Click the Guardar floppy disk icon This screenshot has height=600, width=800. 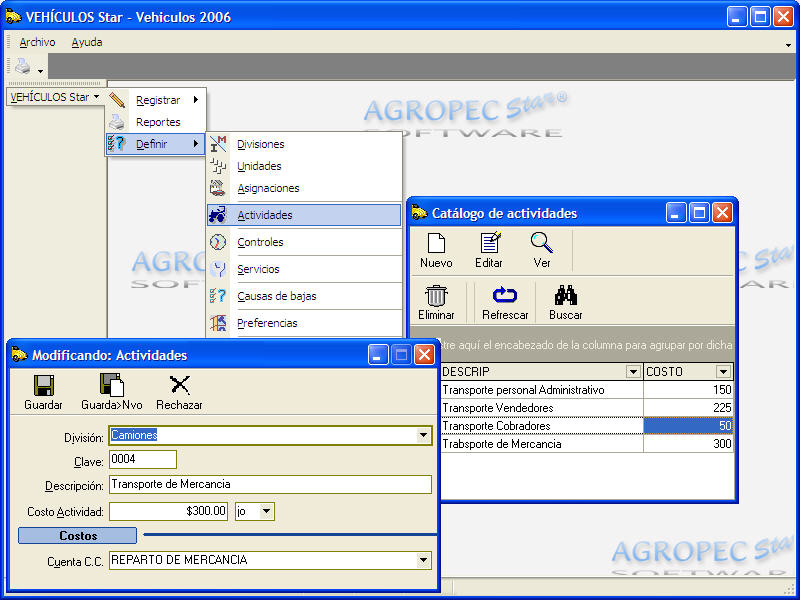tap(43, 386)
